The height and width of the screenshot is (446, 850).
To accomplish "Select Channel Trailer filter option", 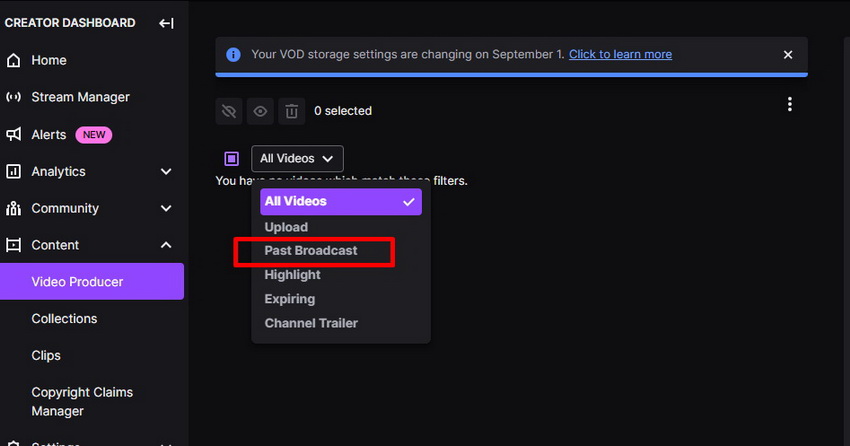I will (x=311, y=323).
